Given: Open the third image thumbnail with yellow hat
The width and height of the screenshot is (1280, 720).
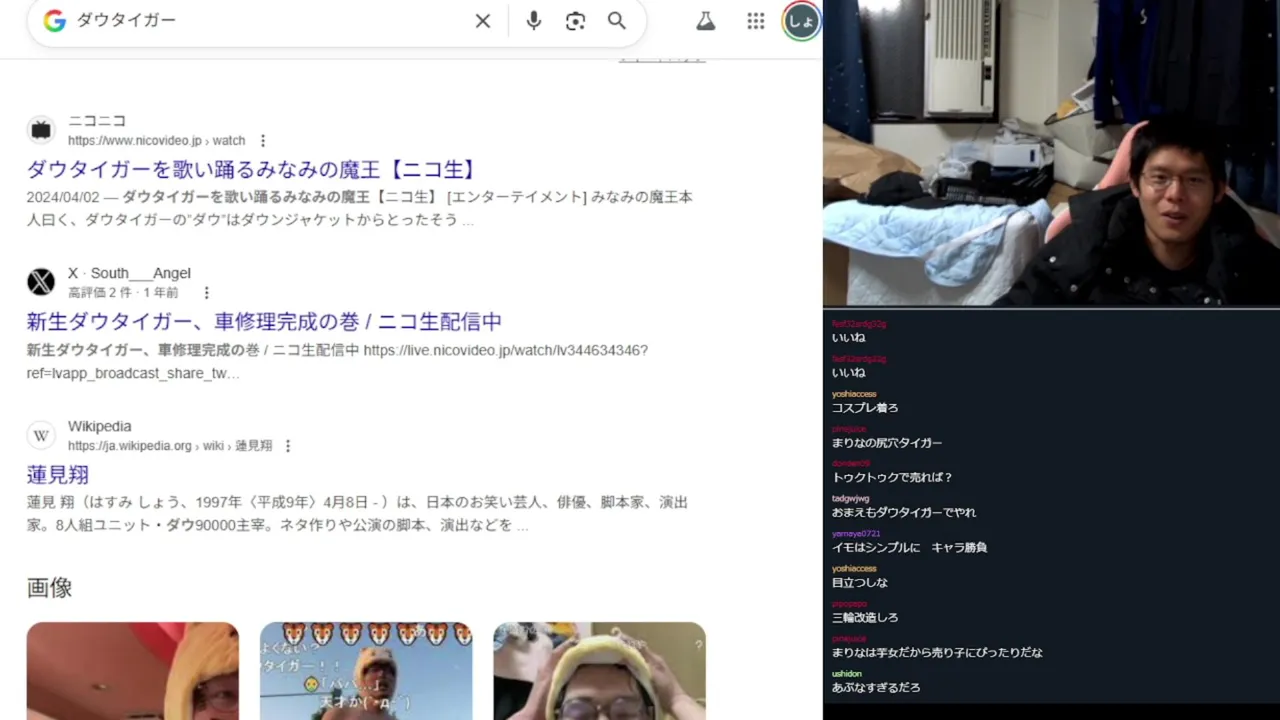Looking at the screenshot, I should (x=599, y=671).
